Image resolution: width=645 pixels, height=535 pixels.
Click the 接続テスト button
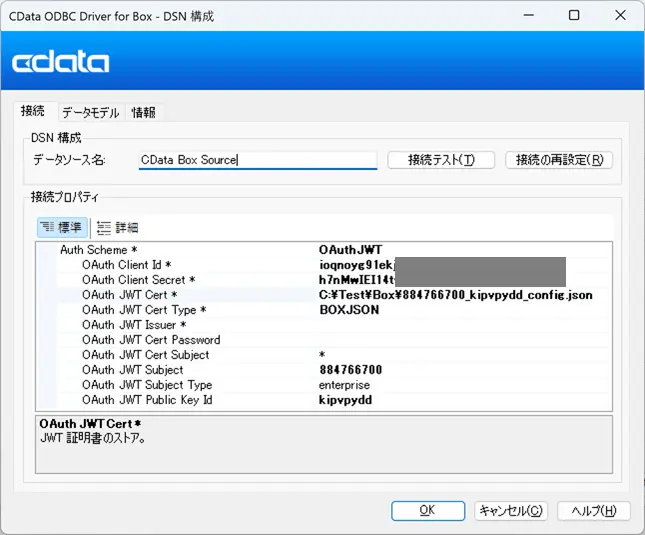pos(439,160)
